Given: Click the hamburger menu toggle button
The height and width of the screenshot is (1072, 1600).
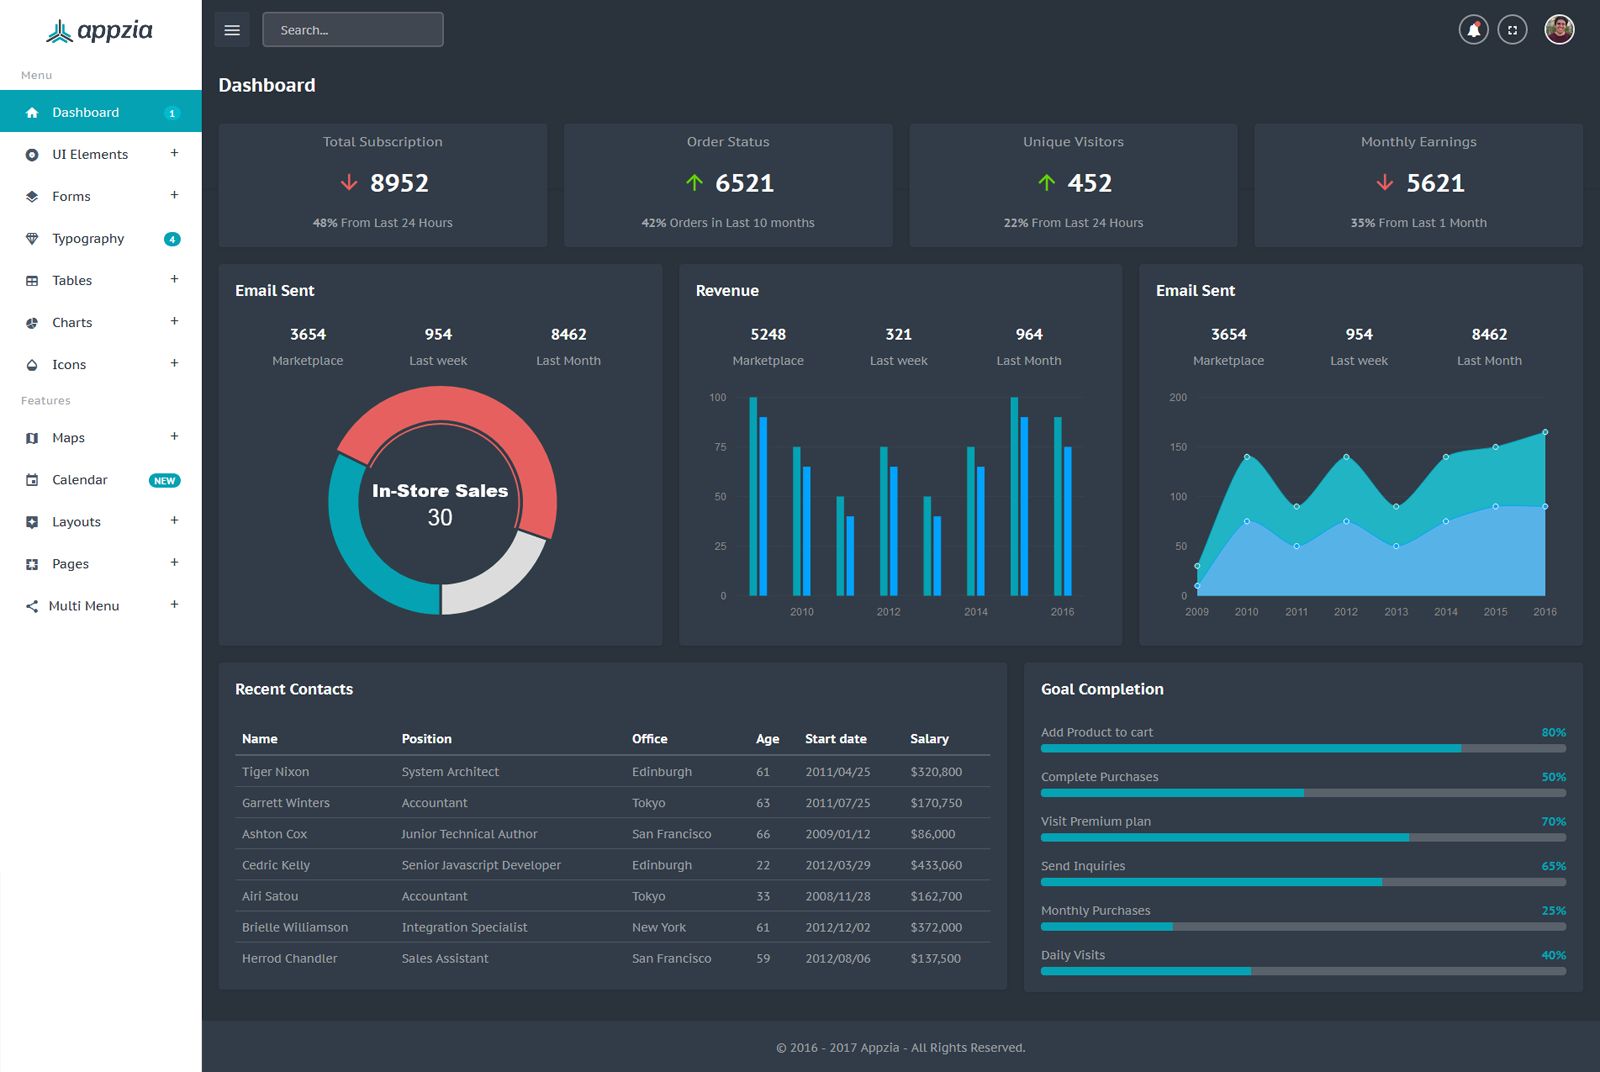Looking at the screenshot, I should pos(232,30).
